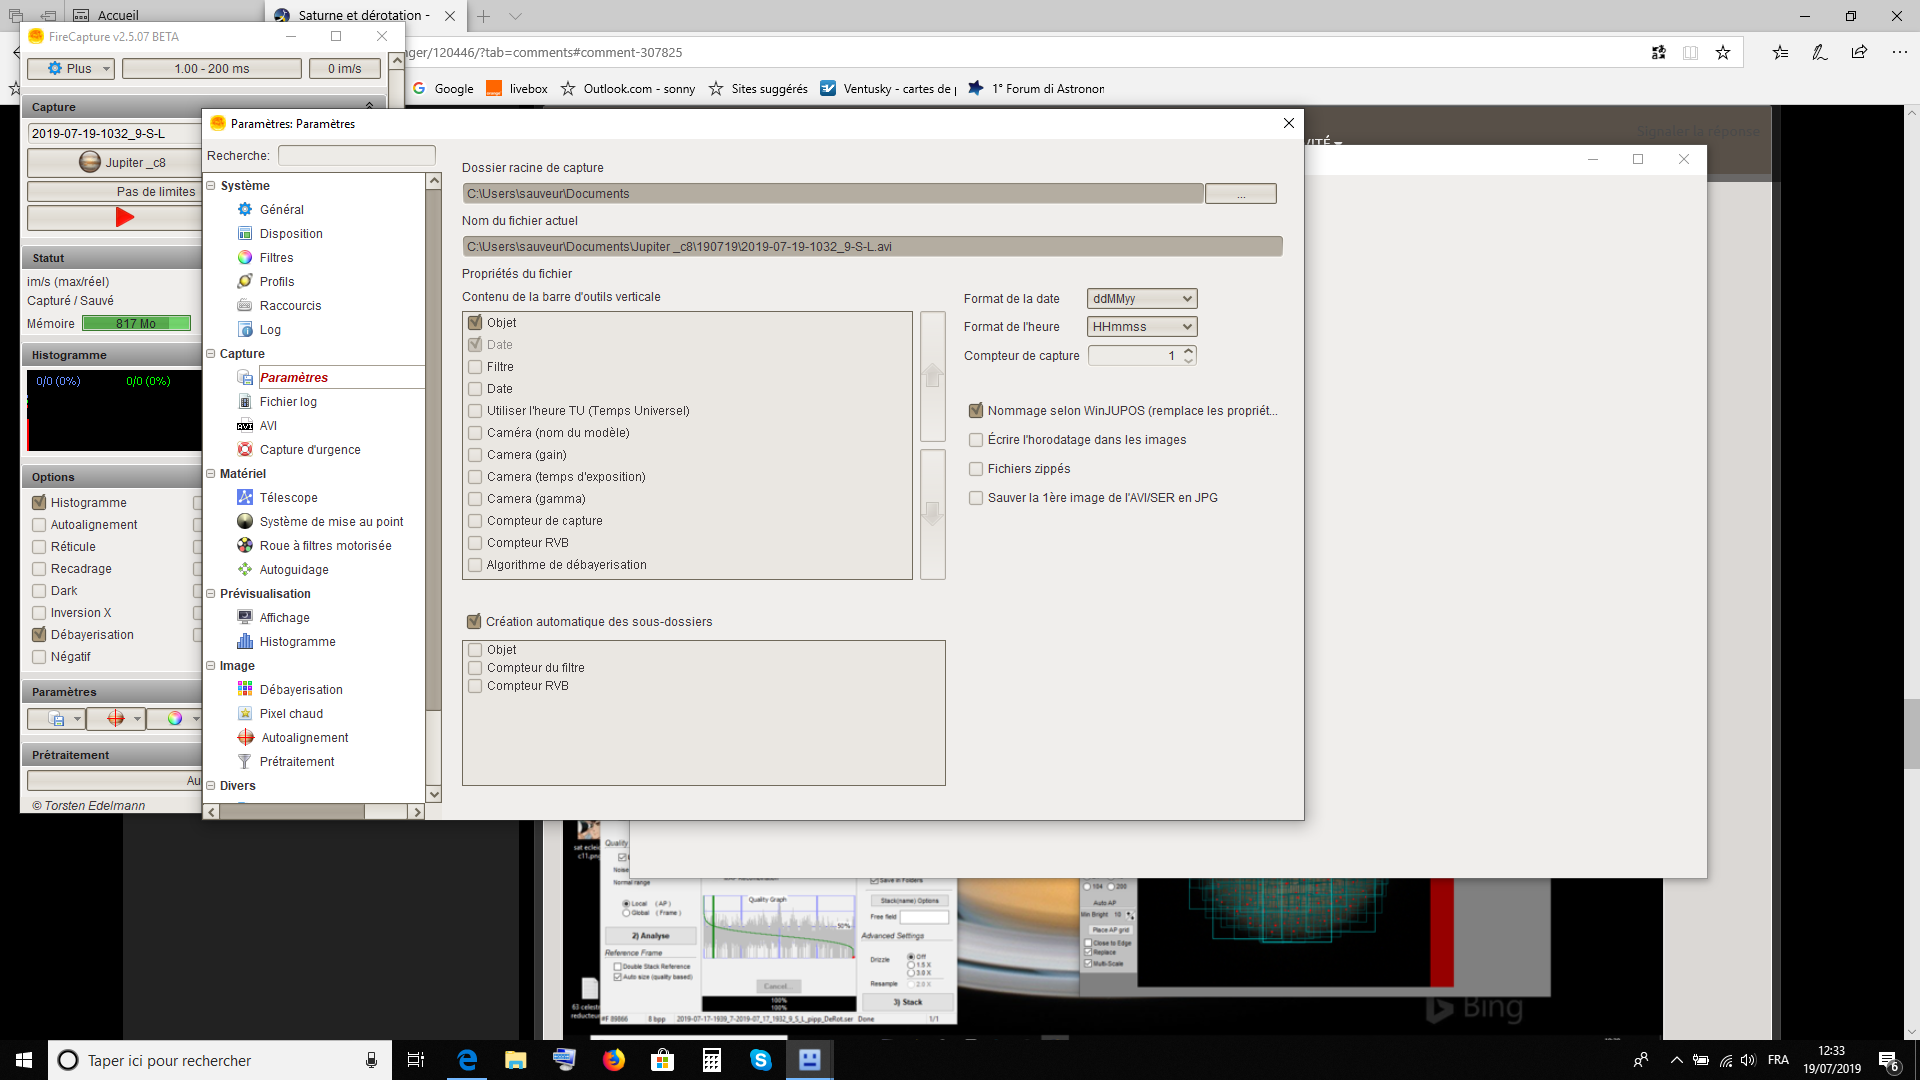Image resolution: width=1920 pixels, height=1080 pixels.
Task: Select the Pixel chaud icon
Action: (x=245, y=713)
